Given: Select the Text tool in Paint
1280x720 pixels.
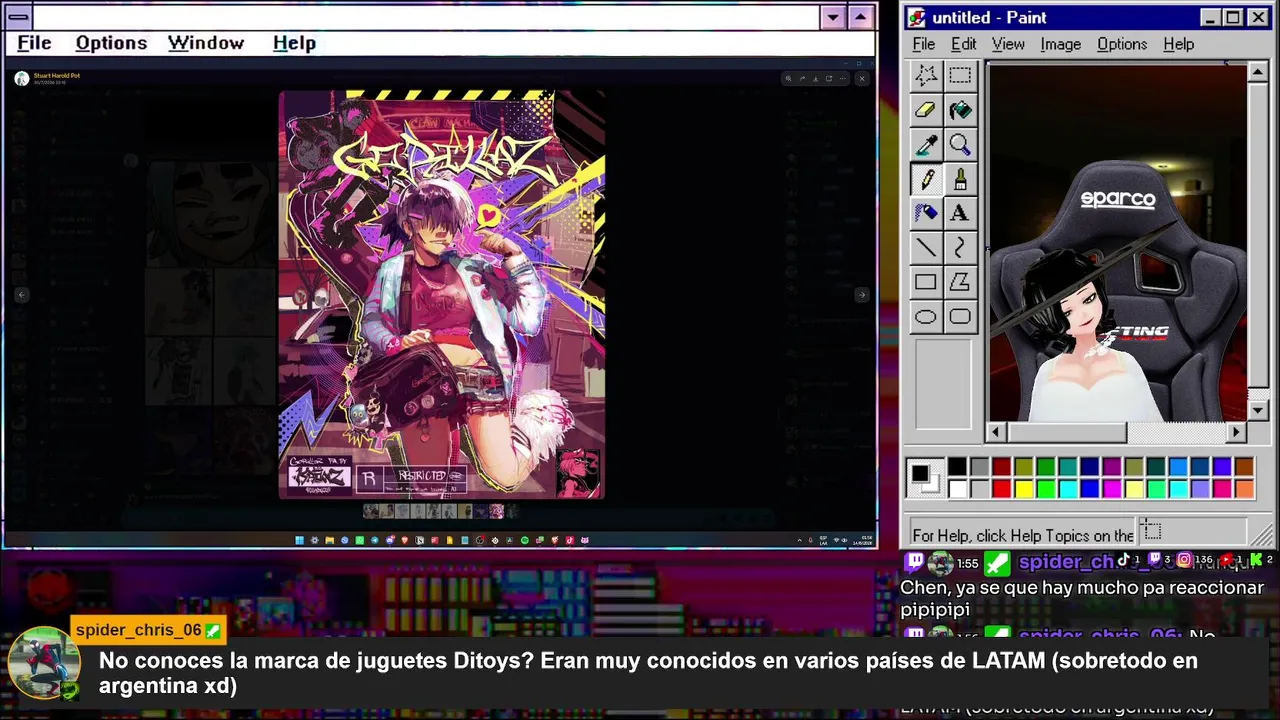Looking at the screenshot, I should 960,213.
